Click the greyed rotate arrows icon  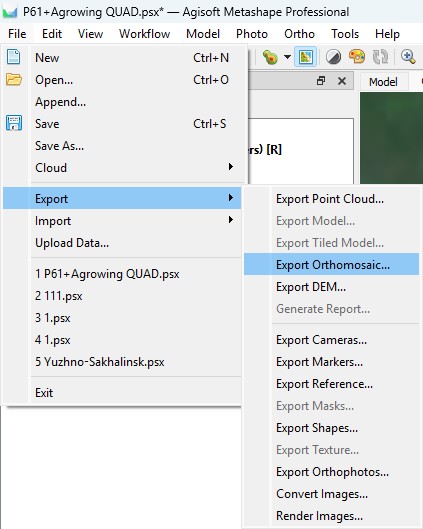point(380,57)
